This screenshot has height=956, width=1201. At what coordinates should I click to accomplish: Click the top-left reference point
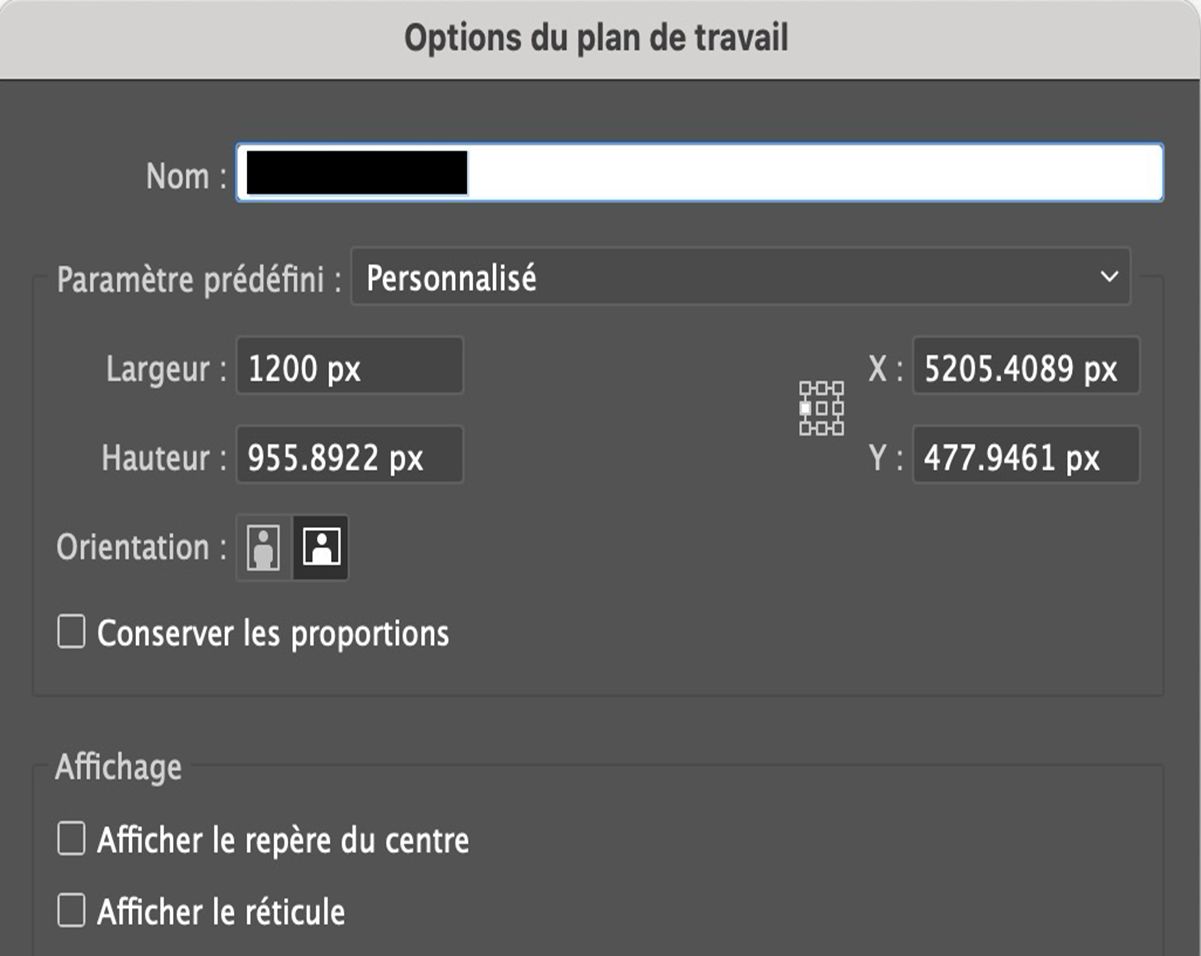click(805, 388)
